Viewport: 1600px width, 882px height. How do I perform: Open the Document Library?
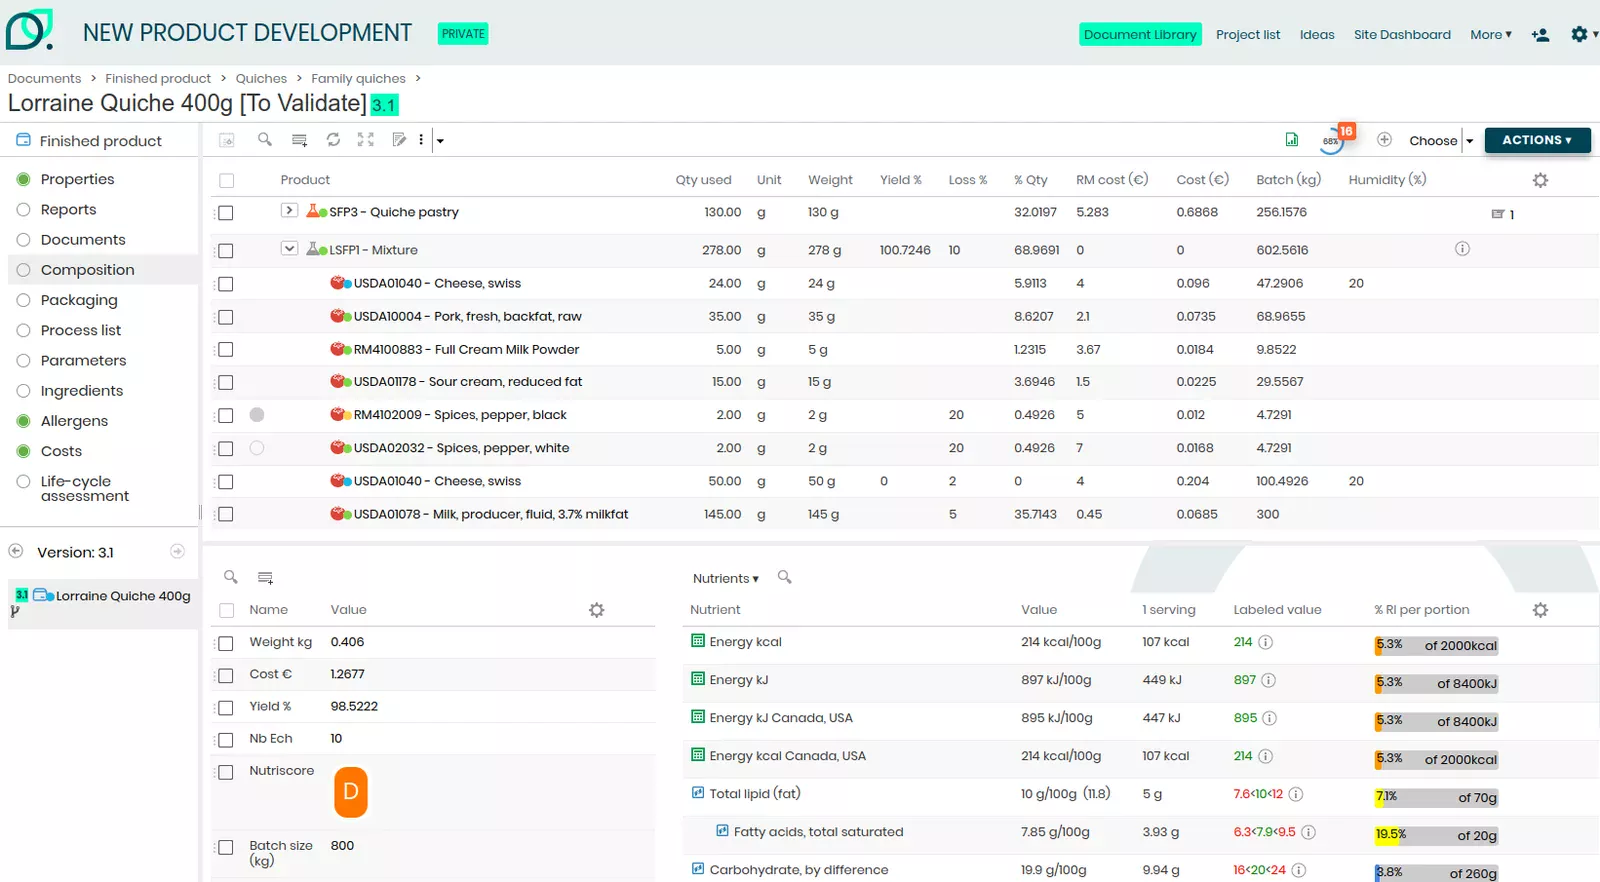pyautogui.click(x=1140, y=35)
